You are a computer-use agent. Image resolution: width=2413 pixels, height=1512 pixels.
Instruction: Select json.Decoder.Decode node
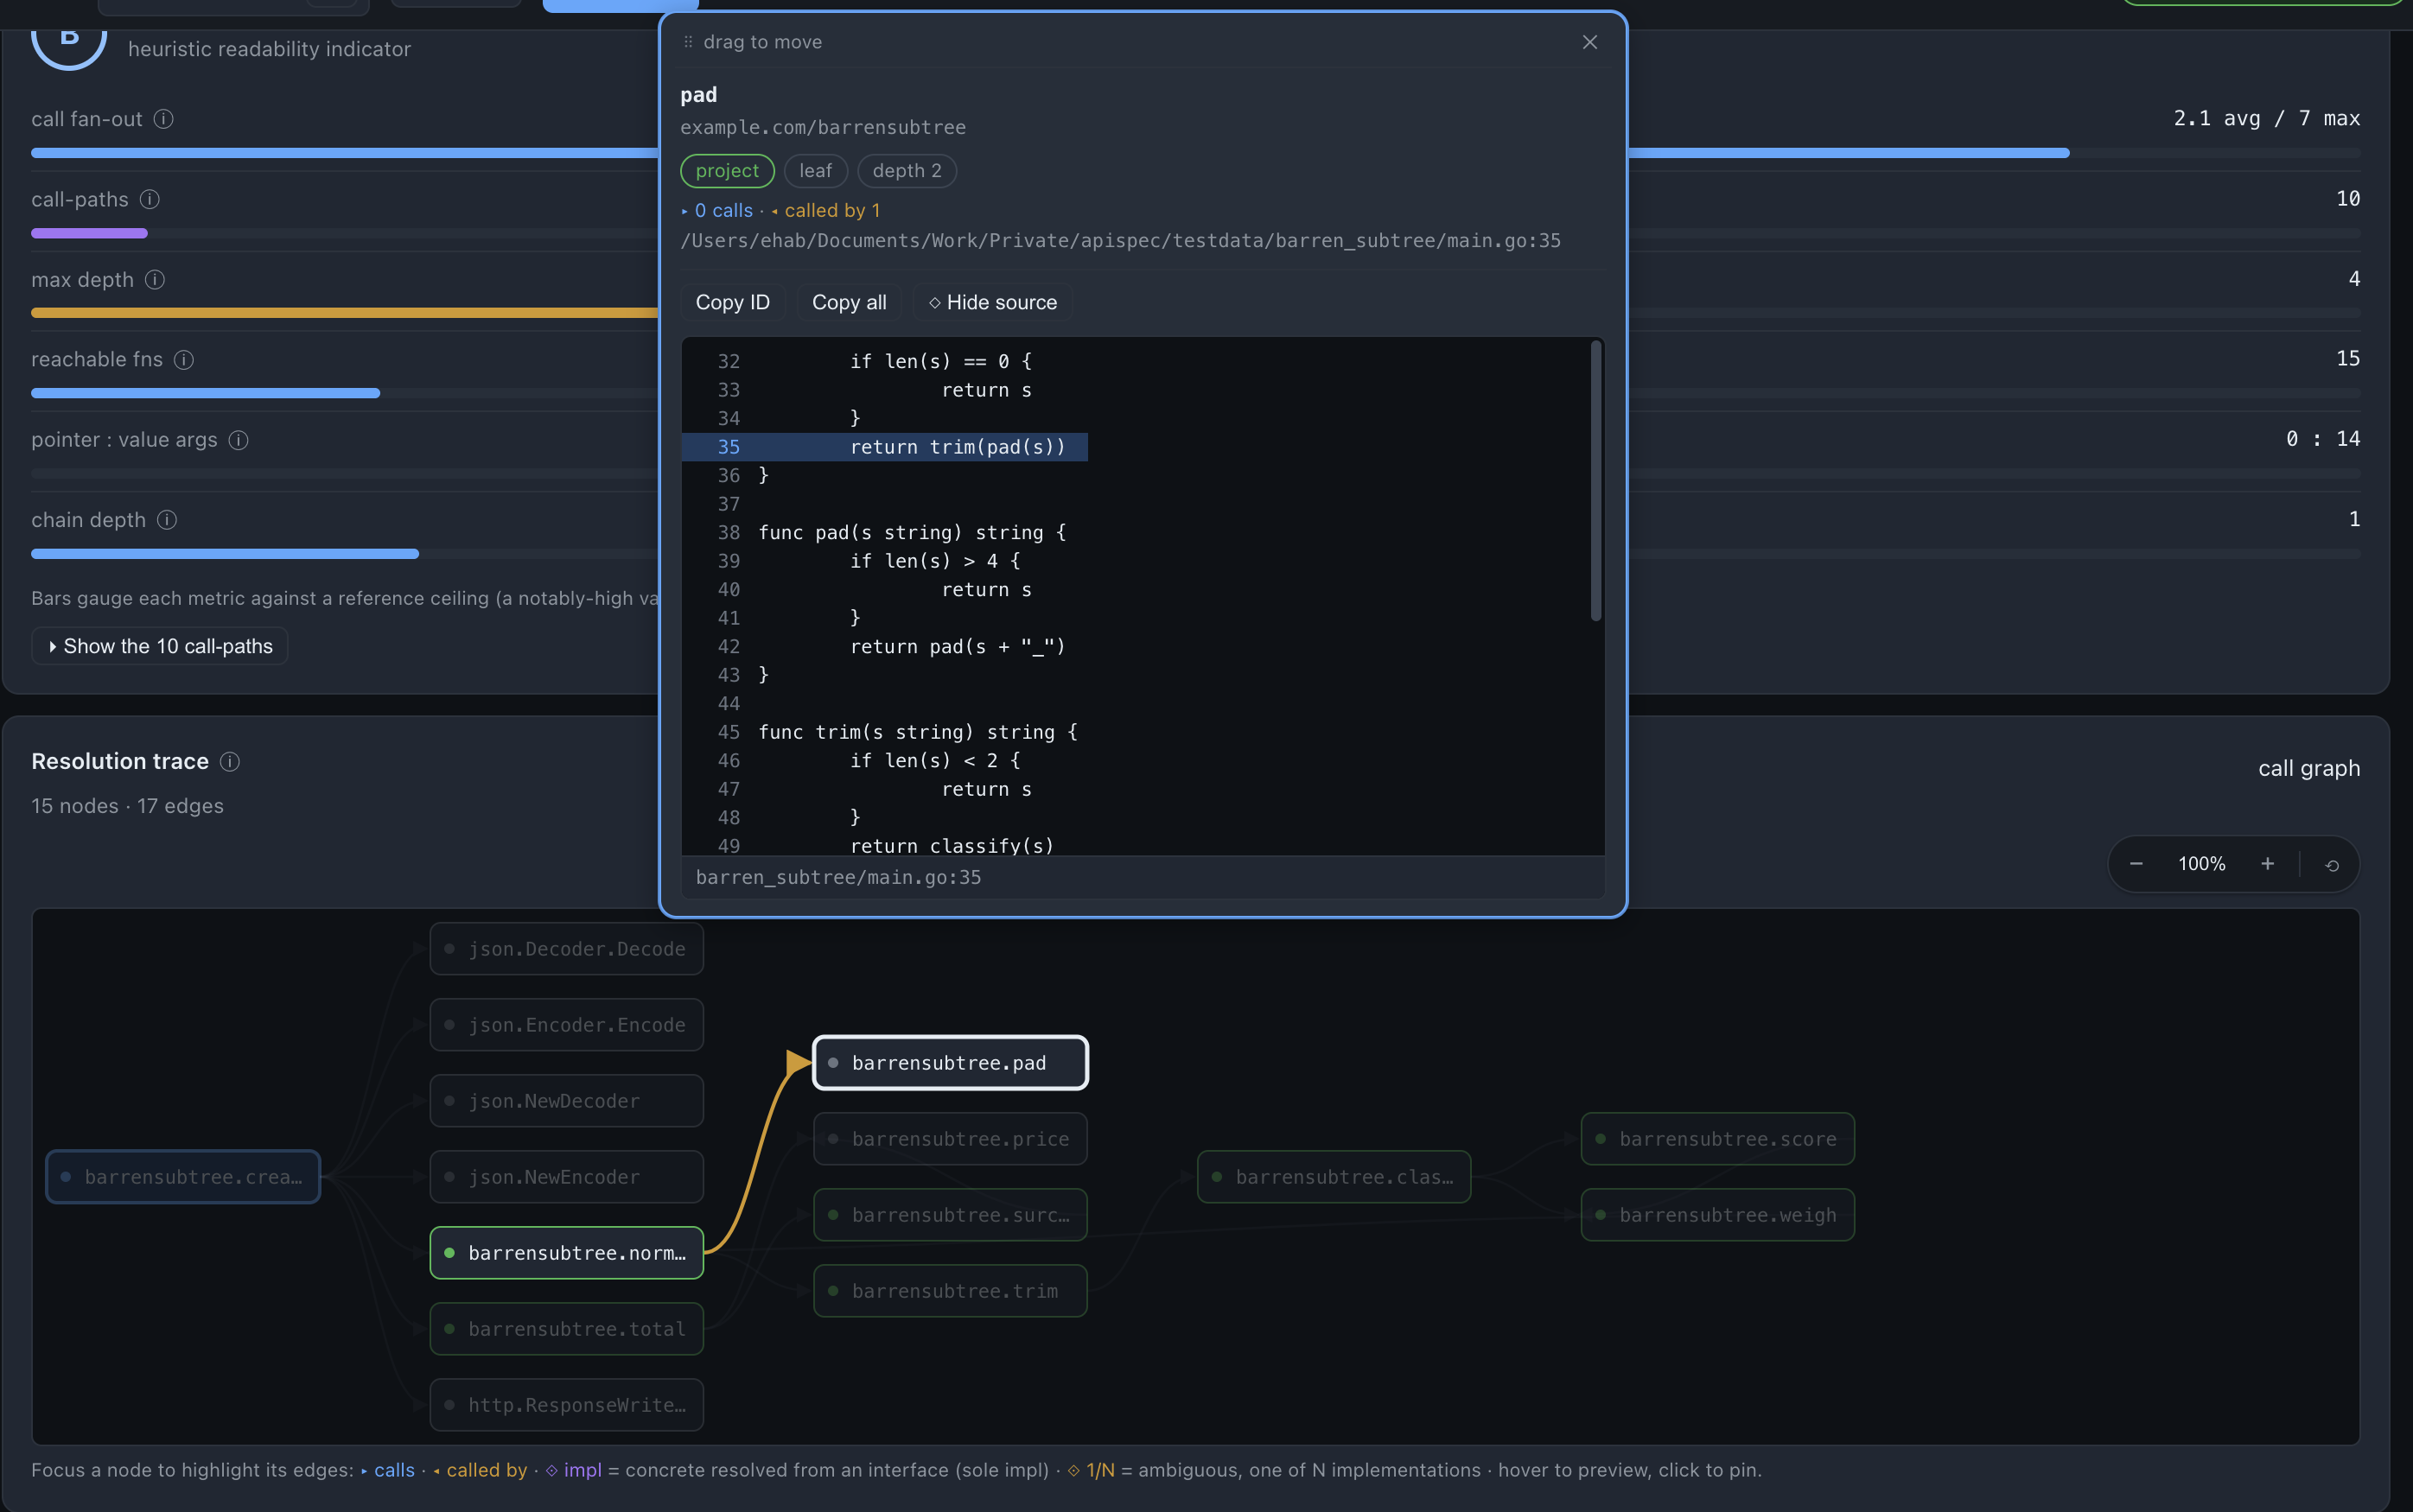click(x=567, y=949)
